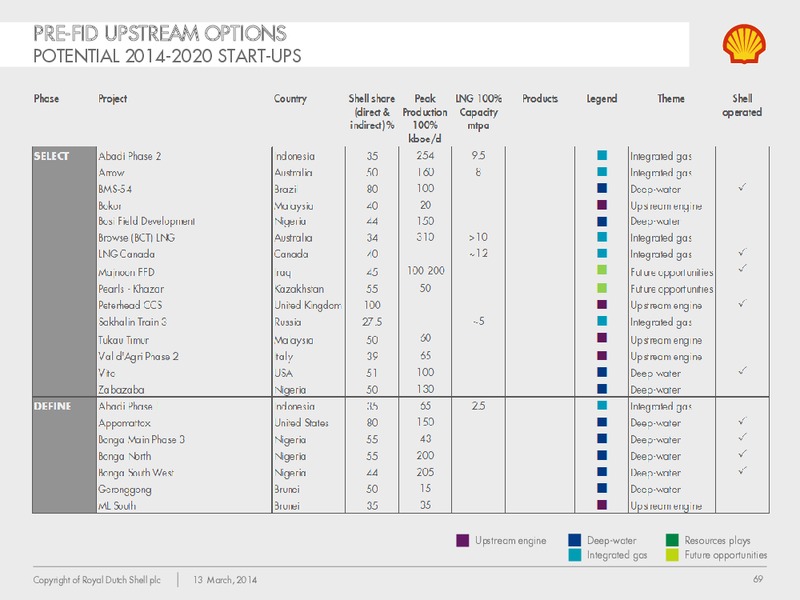This screenshot has width=800, height=600.
Task: Click the Tukau Timur project name
Action: pyautogui.click(x=123, y=340)
